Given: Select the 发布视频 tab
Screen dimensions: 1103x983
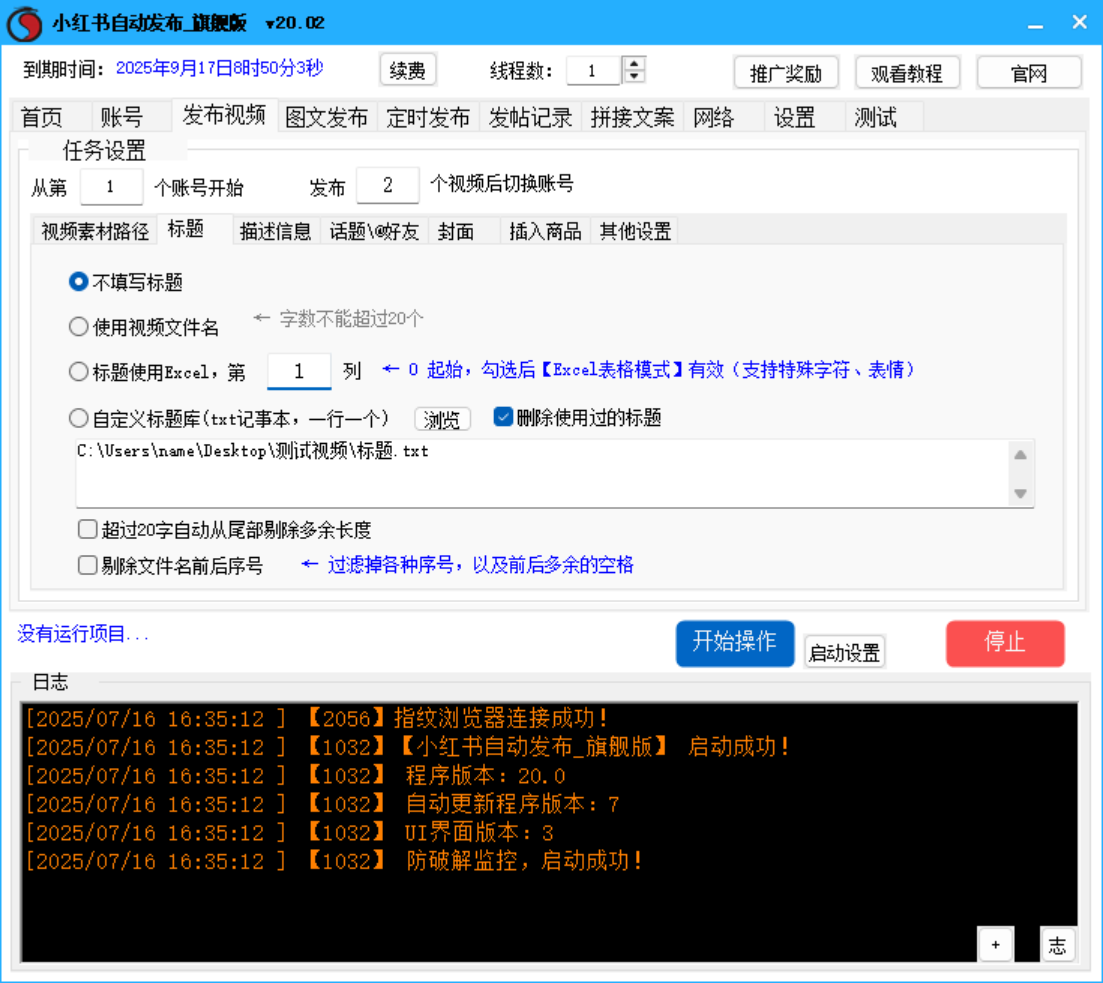Looking at the screenshot, I should (224, 115).
